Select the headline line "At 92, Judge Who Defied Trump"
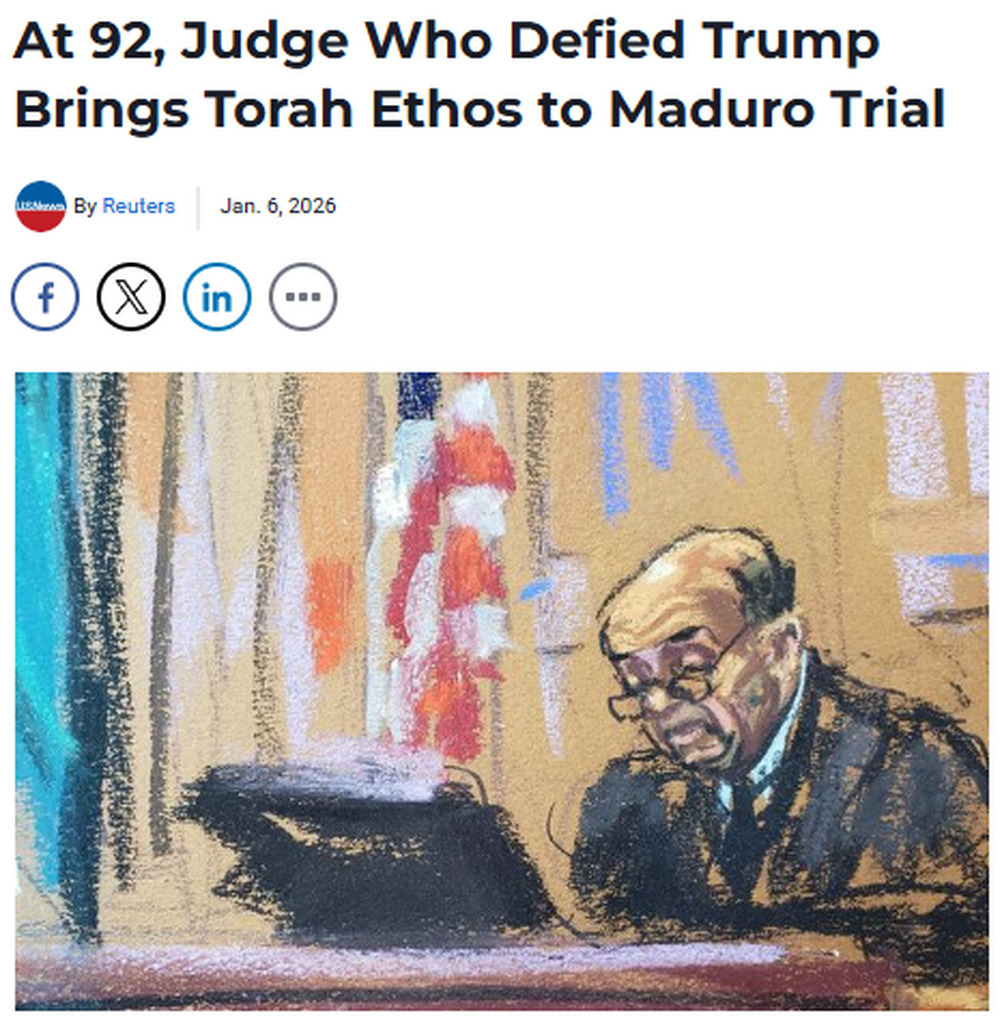1002x1024 pixels. point(446,42)
